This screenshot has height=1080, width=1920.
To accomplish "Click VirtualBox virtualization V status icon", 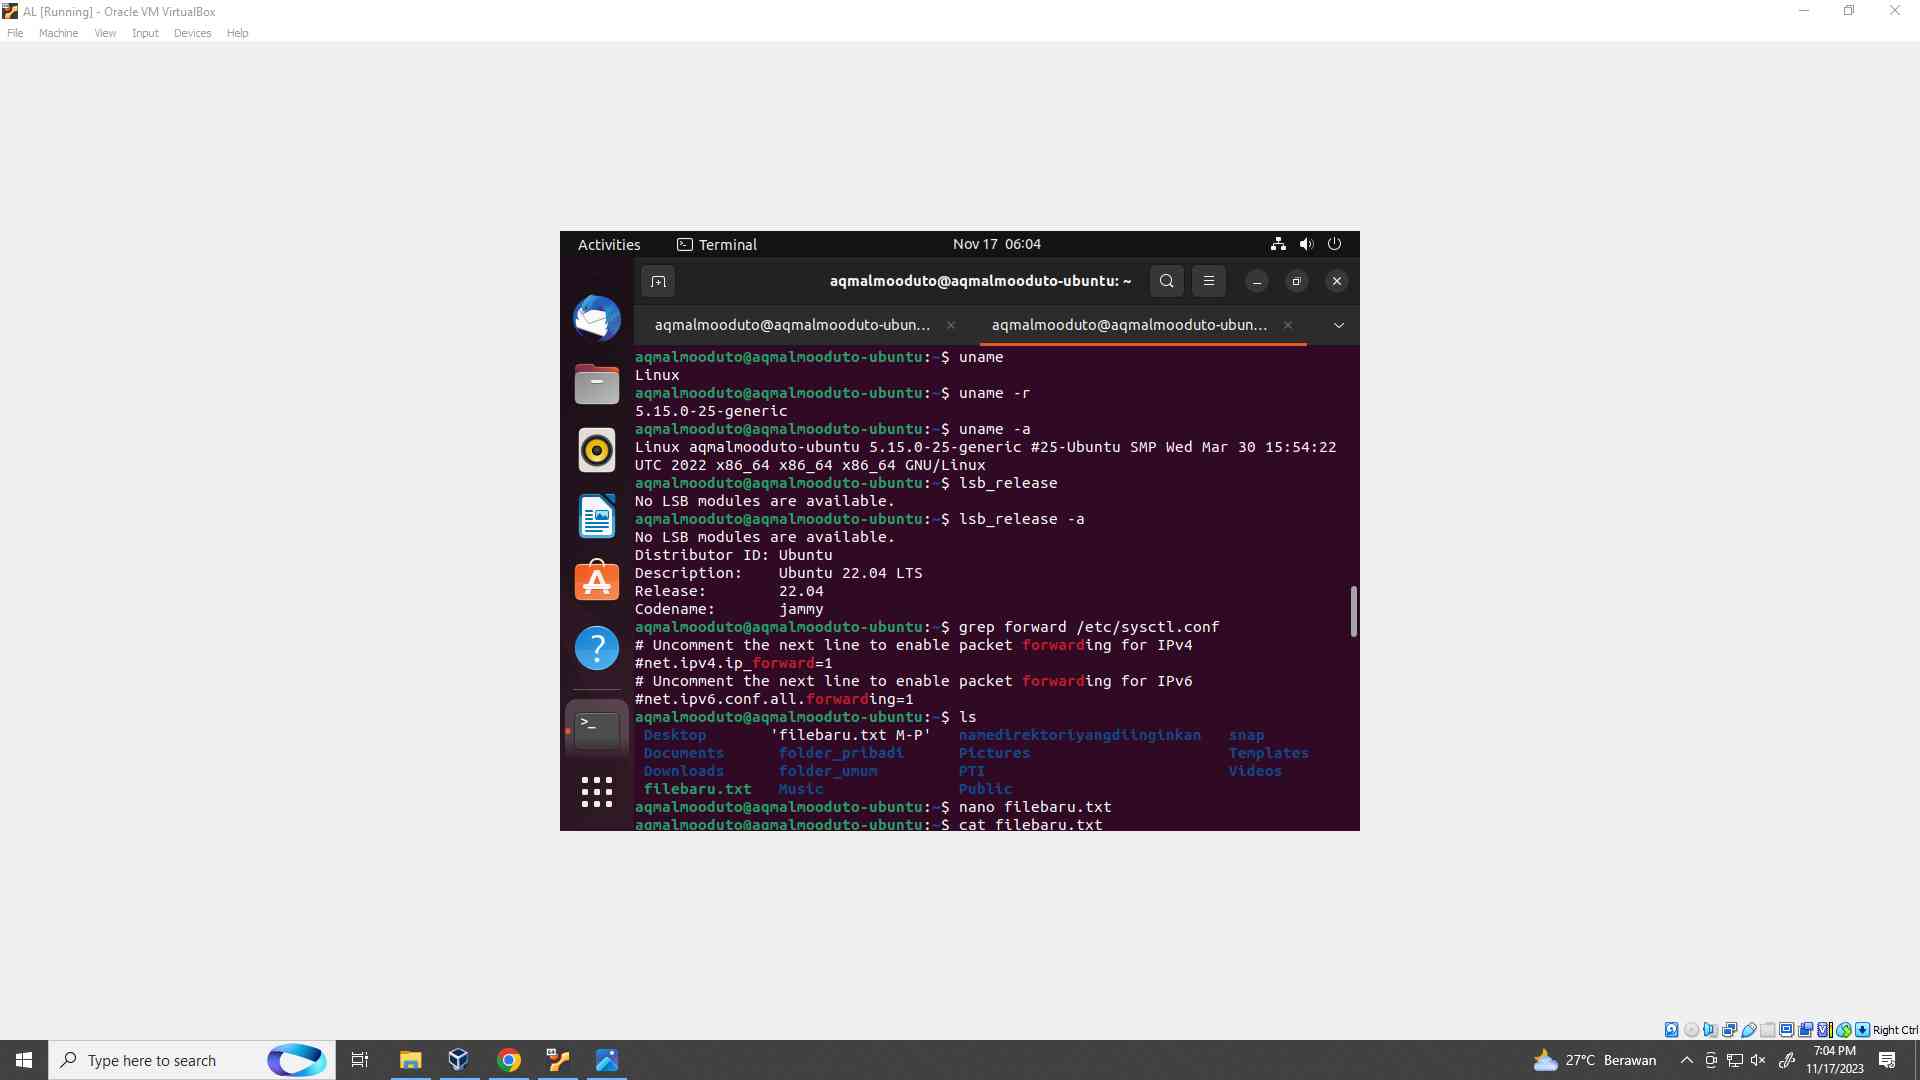I will coord(1823,1030).
